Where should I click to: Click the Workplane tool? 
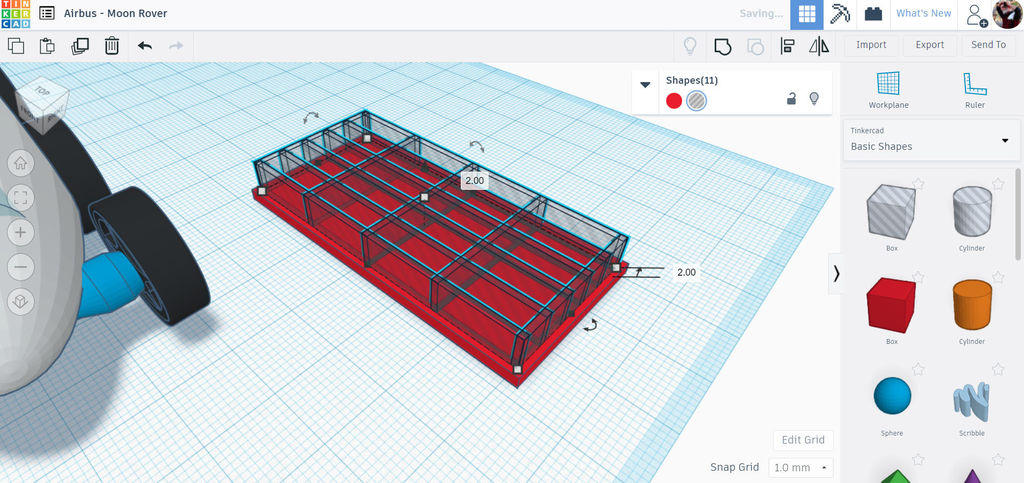[888, 90]
